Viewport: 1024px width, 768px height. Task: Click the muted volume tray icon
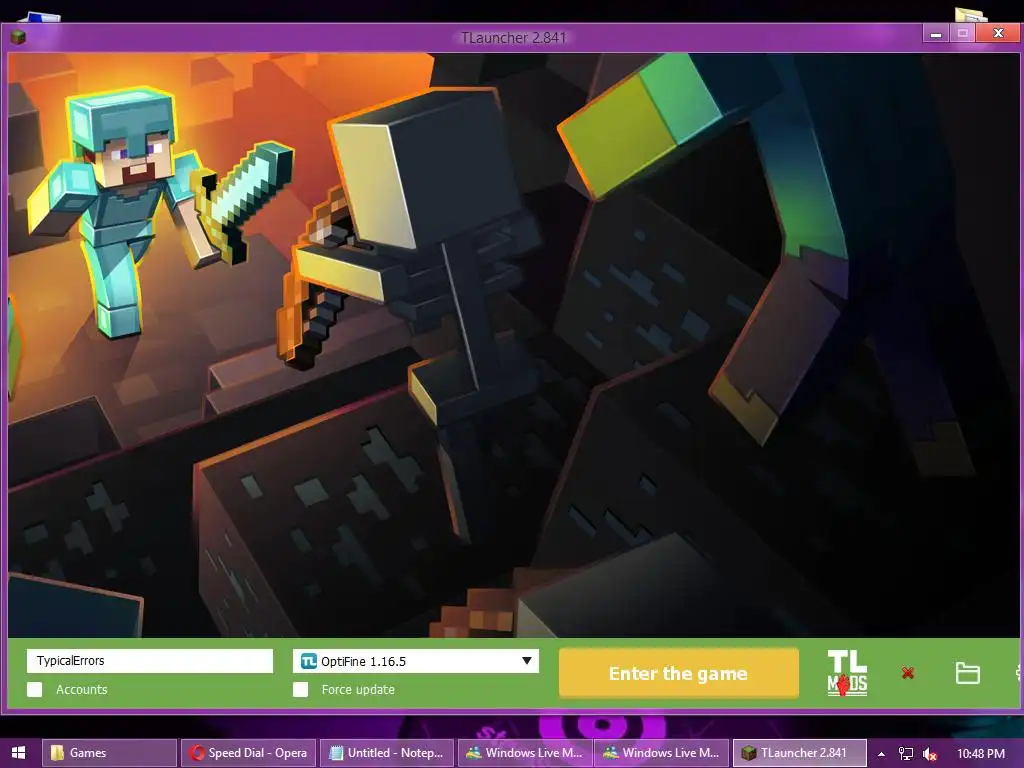point(930,754)
